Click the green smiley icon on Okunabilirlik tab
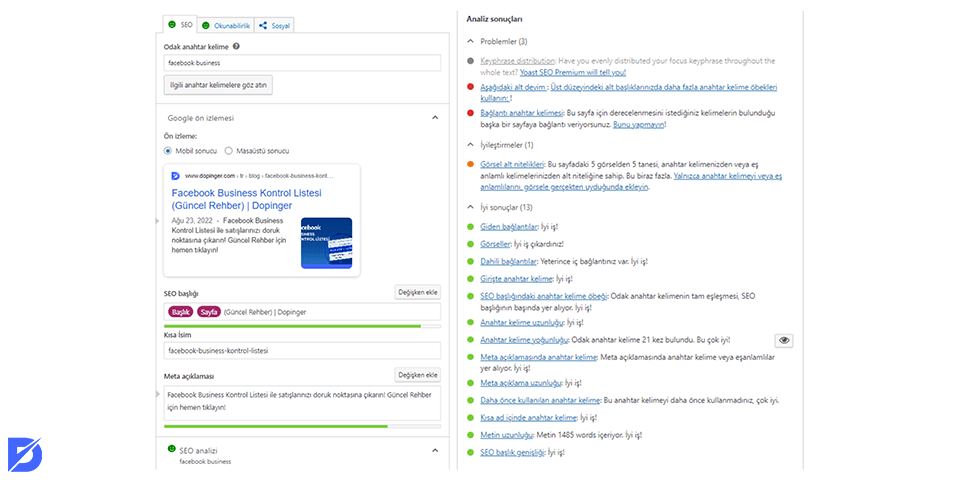This screenshot has height=480, width=960. point(206,26)
